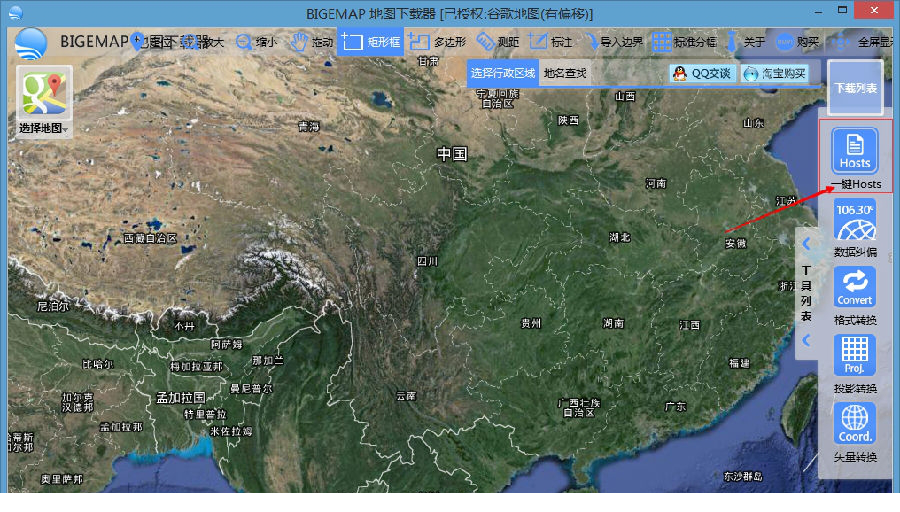Switch to the 地名查找 tab

coord(565,73)
